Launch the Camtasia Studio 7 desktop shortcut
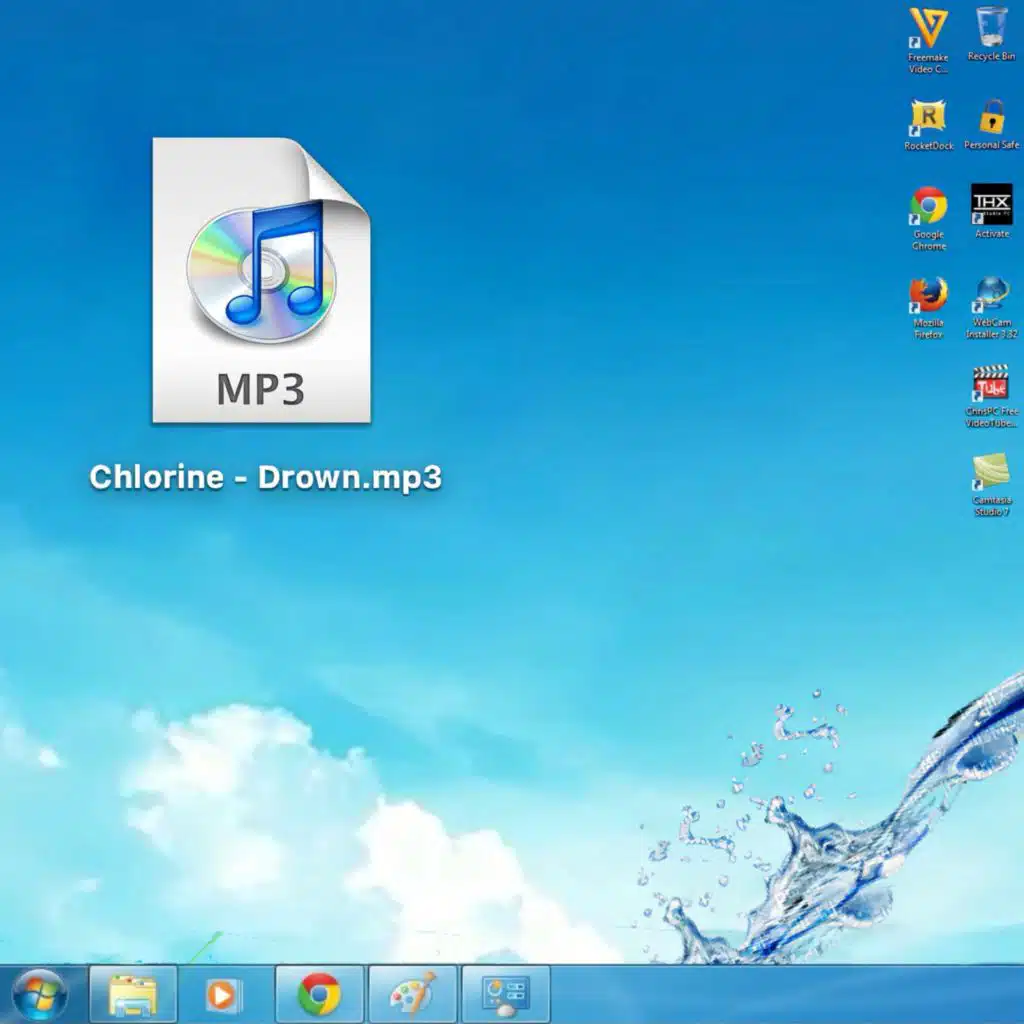Image resolution: width=1024 pixels, height=1024 pixels. coord(991,473)
